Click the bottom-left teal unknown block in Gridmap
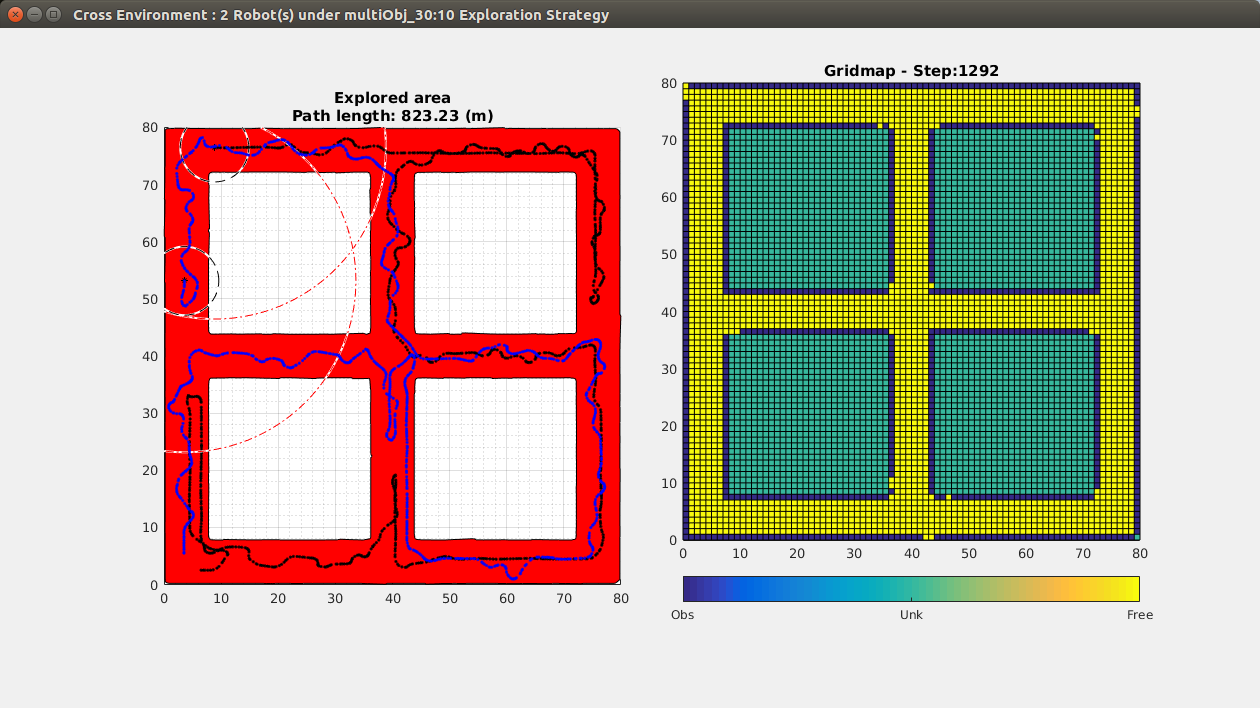 click(x=808, y=413)
